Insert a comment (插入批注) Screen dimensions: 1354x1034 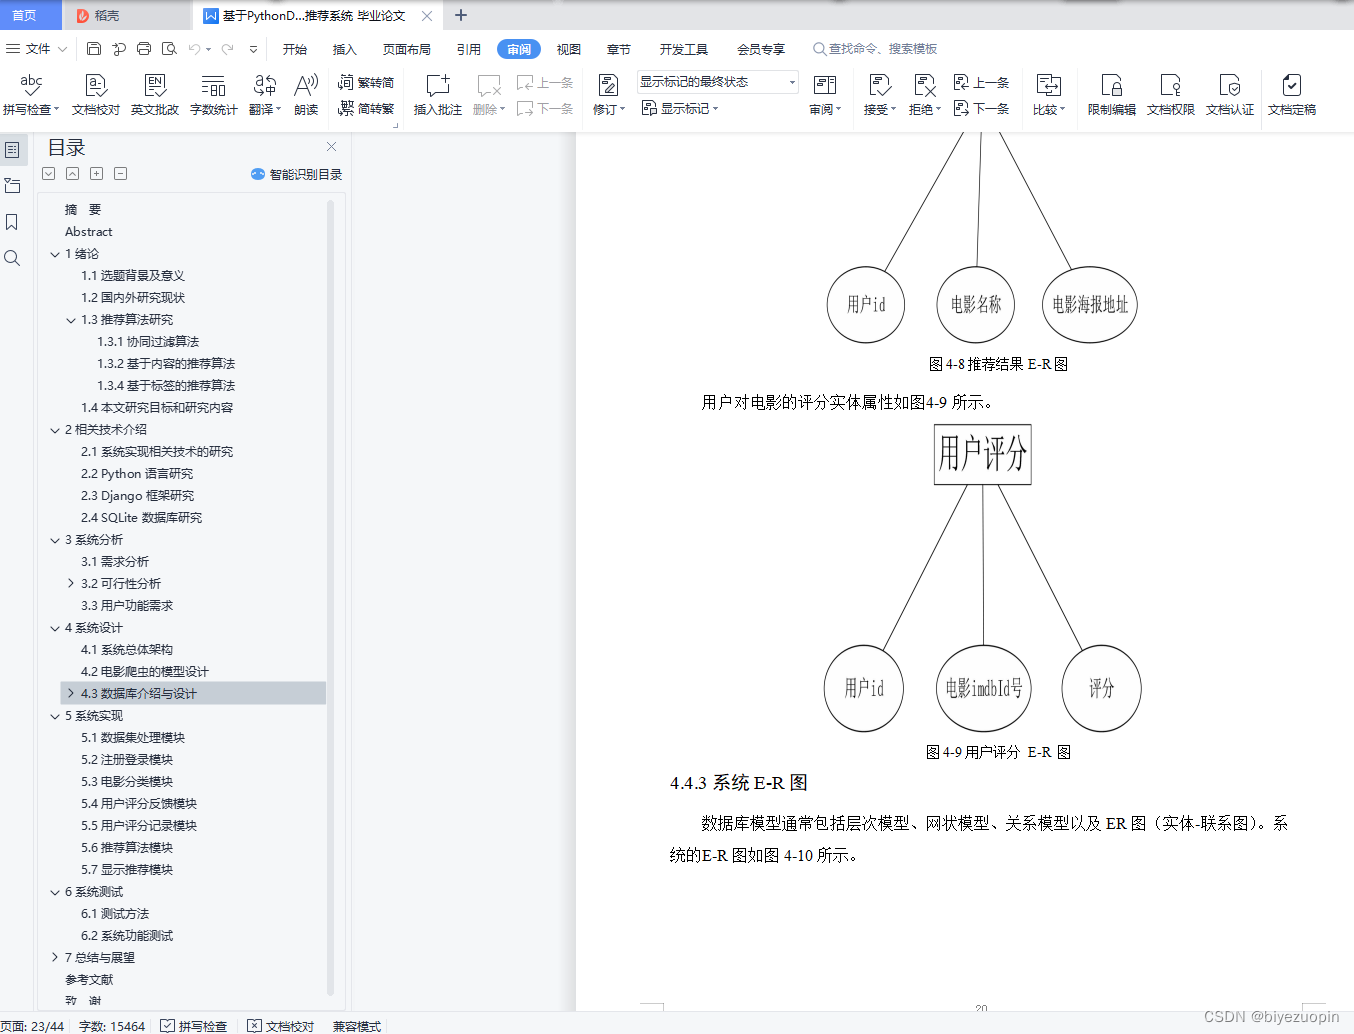click(x=438, y=95)
